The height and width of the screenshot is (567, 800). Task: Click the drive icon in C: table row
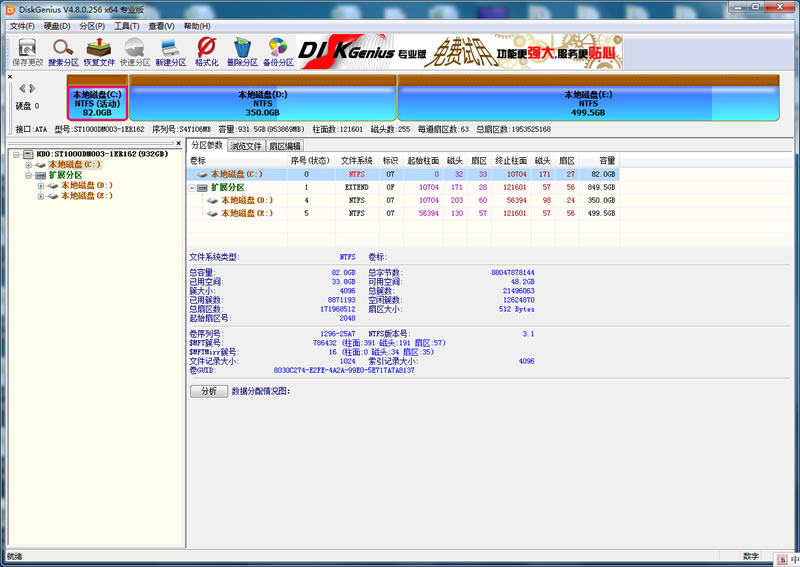click(x=203, y=175)
